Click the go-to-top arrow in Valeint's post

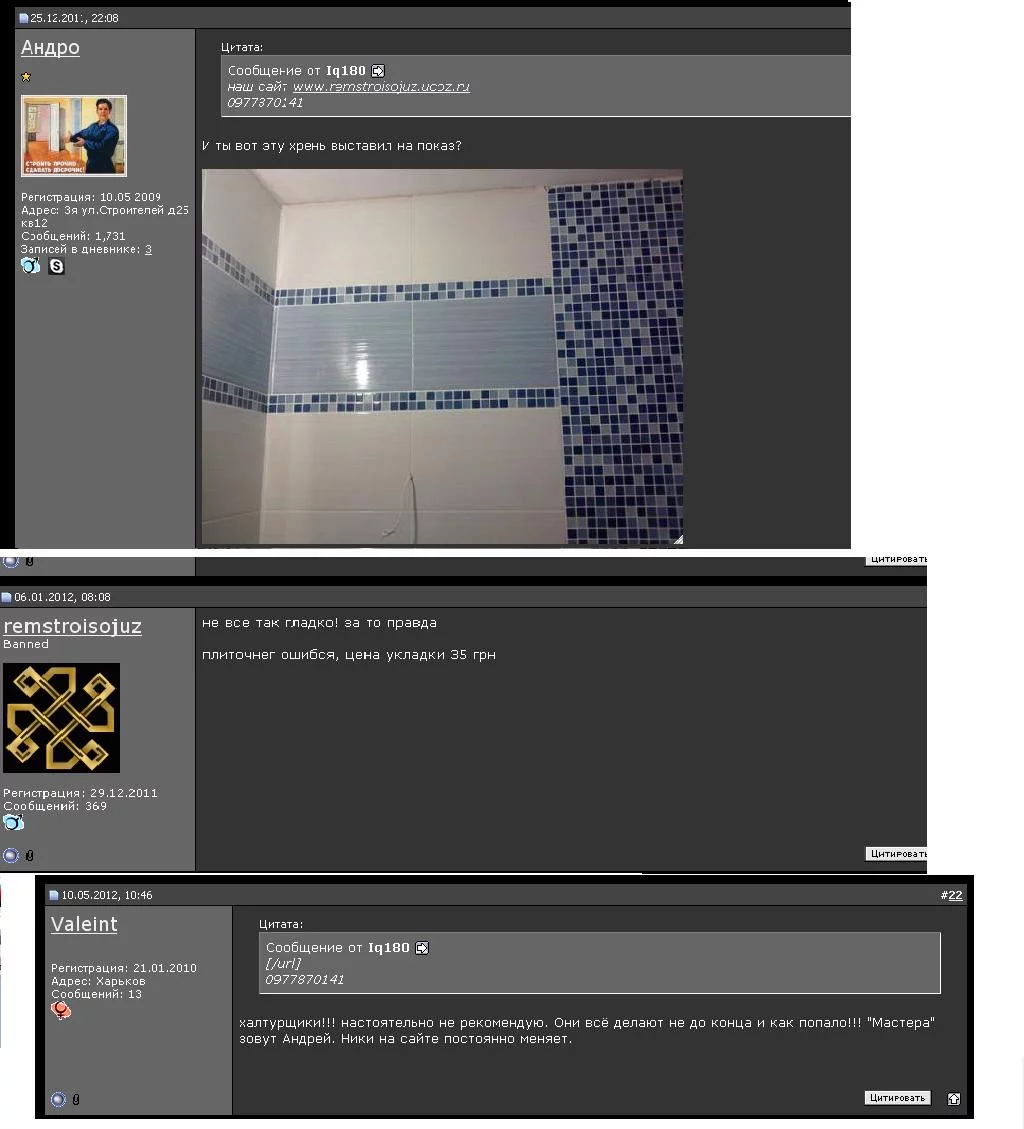pos(953,1098)
